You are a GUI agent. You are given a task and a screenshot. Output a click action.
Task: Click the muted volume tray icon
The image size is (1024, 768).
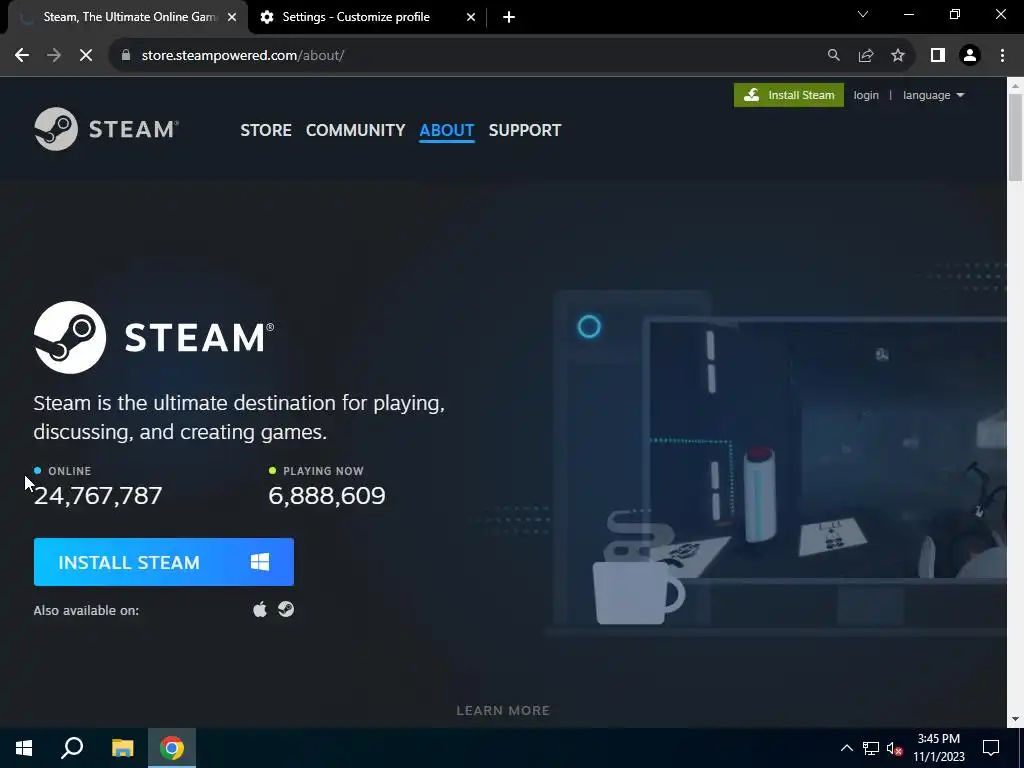pyautogui.click(x=895, y=748)
